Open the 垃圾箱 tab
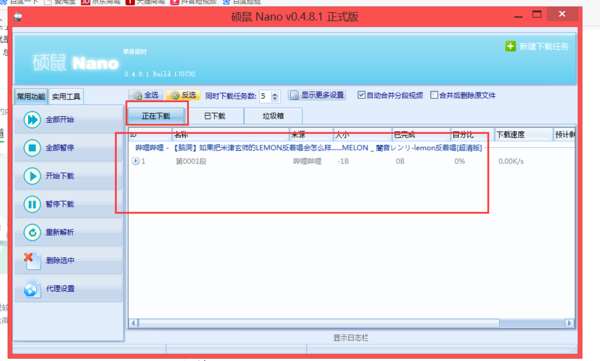Screen dimensions: 600x361 273,116
